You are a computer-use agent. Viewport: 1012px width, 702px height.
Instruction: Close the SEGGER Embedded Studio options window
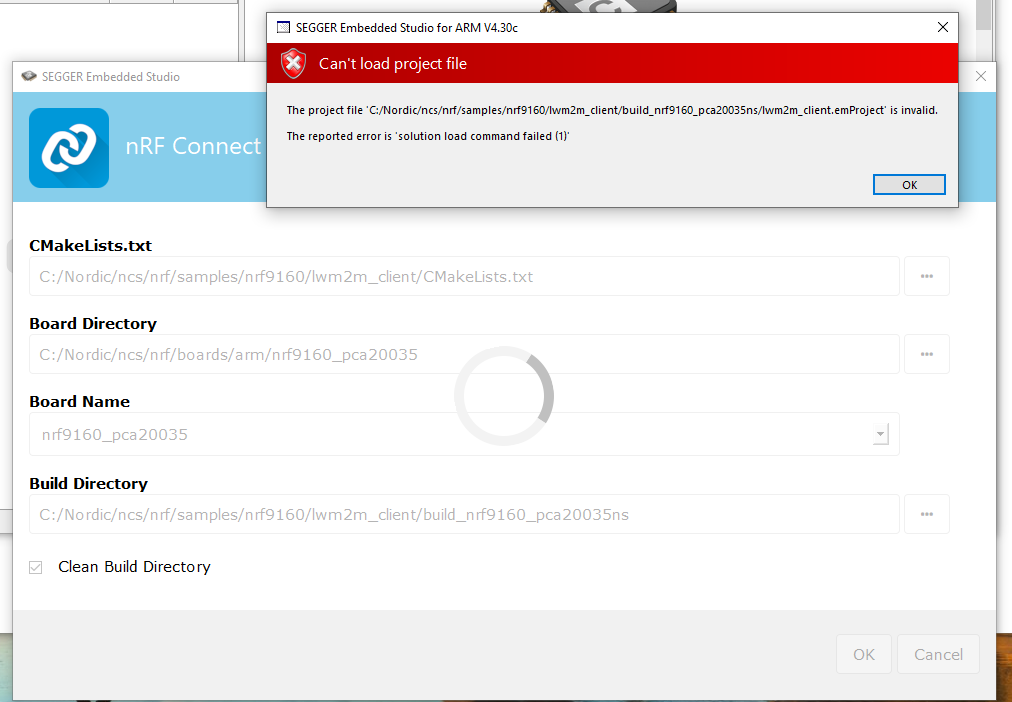pos(980,76)
